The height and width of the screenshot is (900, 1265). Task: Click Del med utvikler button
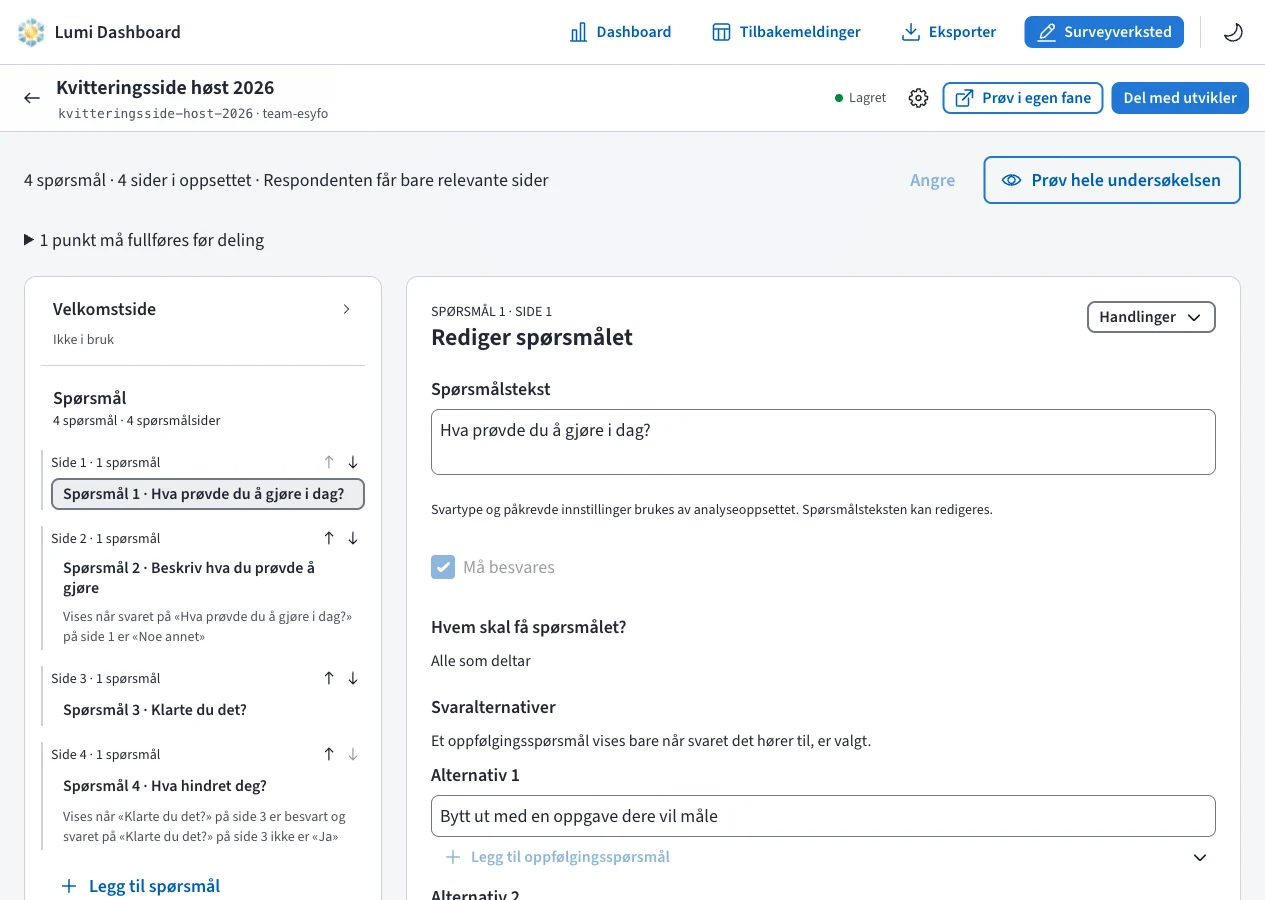tap(1180, 98)
